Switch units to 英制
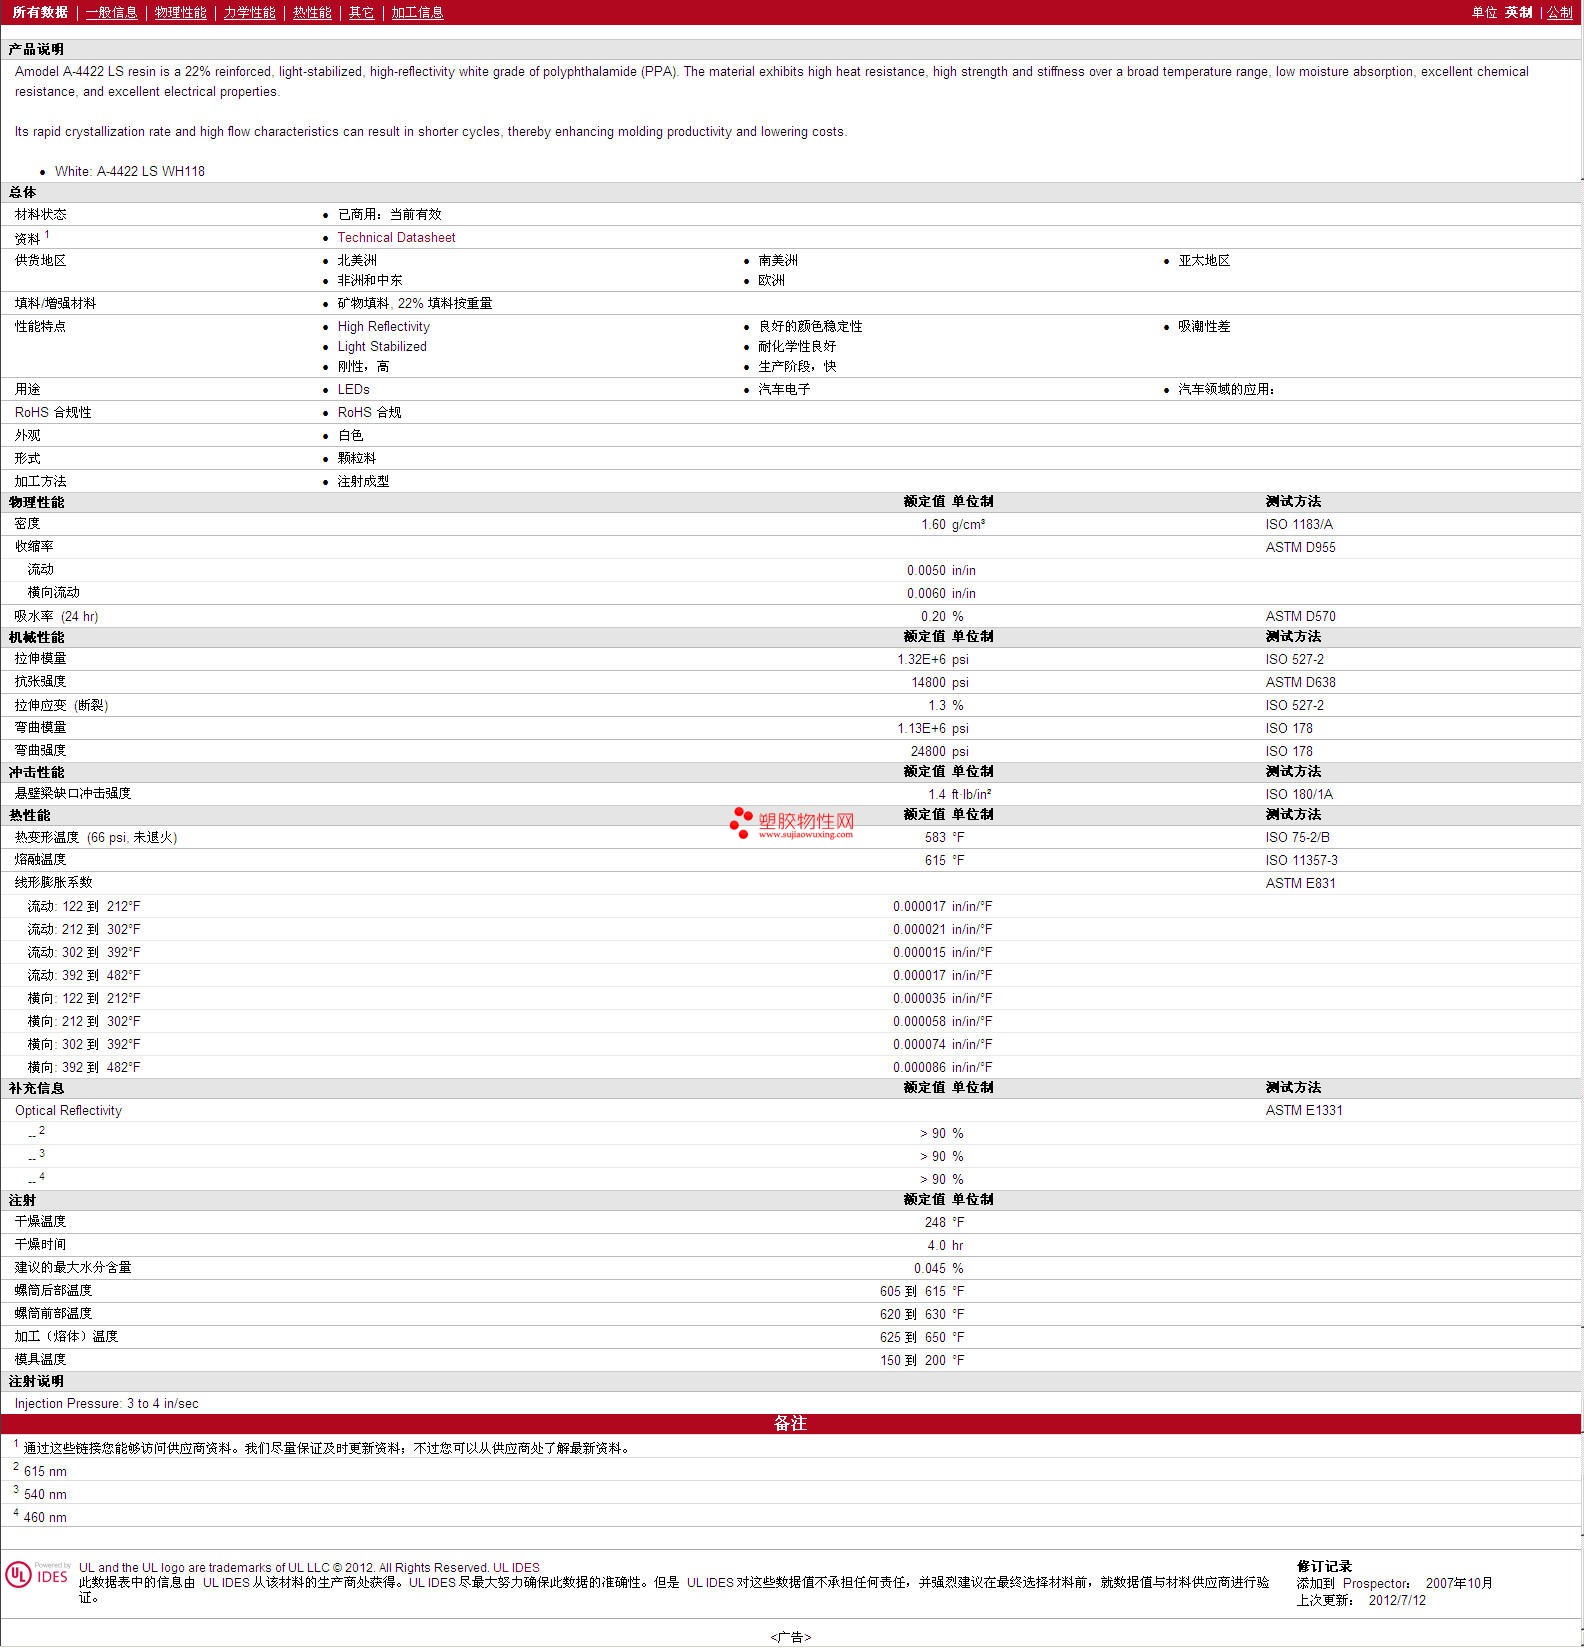This screenshot has height=1648, width=1584. click(x=1518, y=12)
